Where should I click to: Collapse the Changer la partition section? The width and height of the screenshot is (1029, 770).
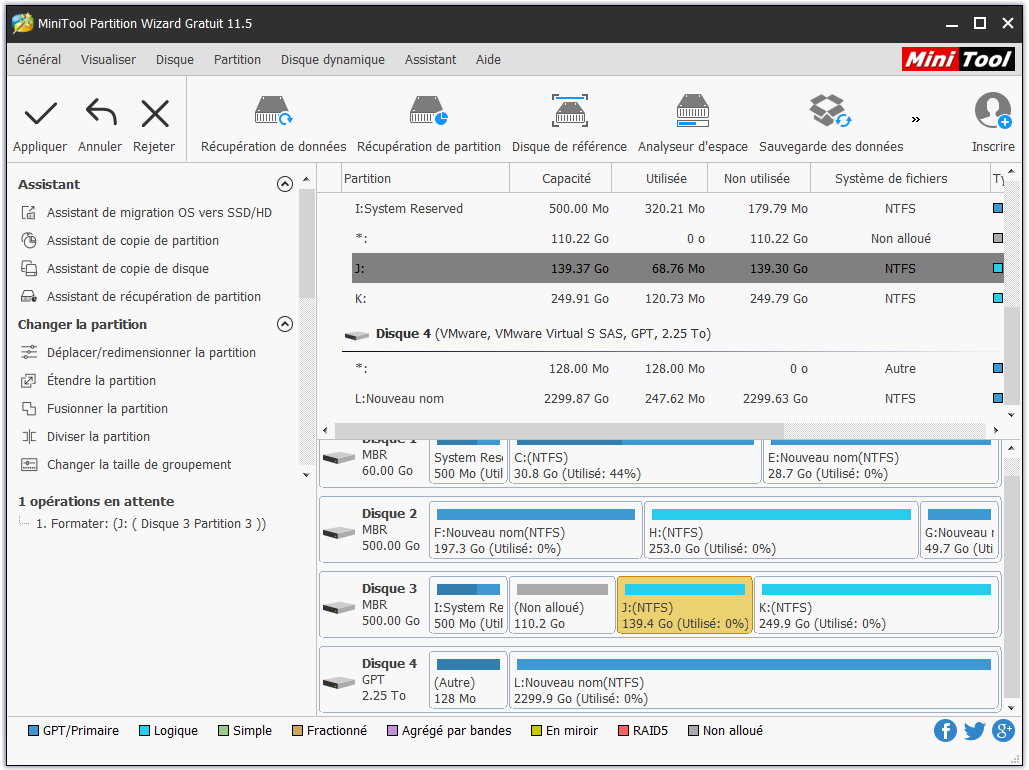tap(285, 324)
